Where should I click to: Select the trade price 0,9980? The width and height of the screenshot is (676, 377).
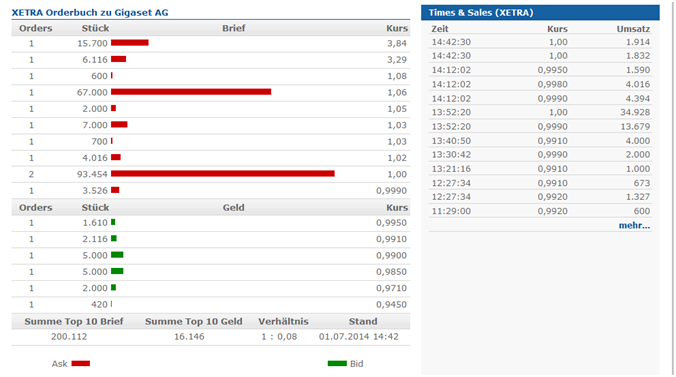click(x=552, y=84)
